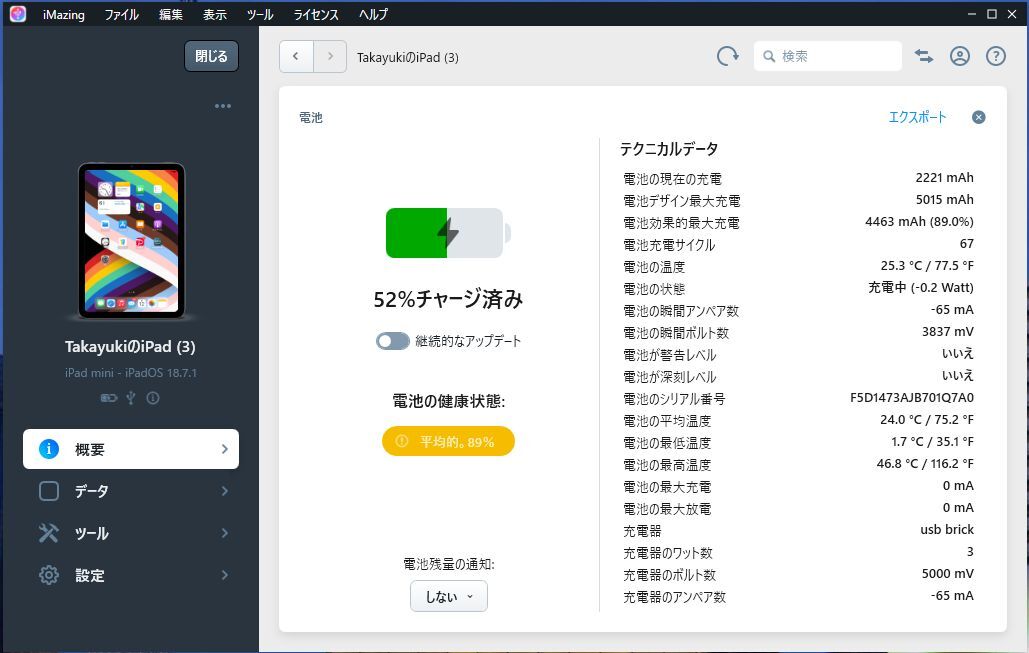Screen dimensions: 1029x653
Task: Click the small battery status icon under device name
Action: tap(109, 398)
